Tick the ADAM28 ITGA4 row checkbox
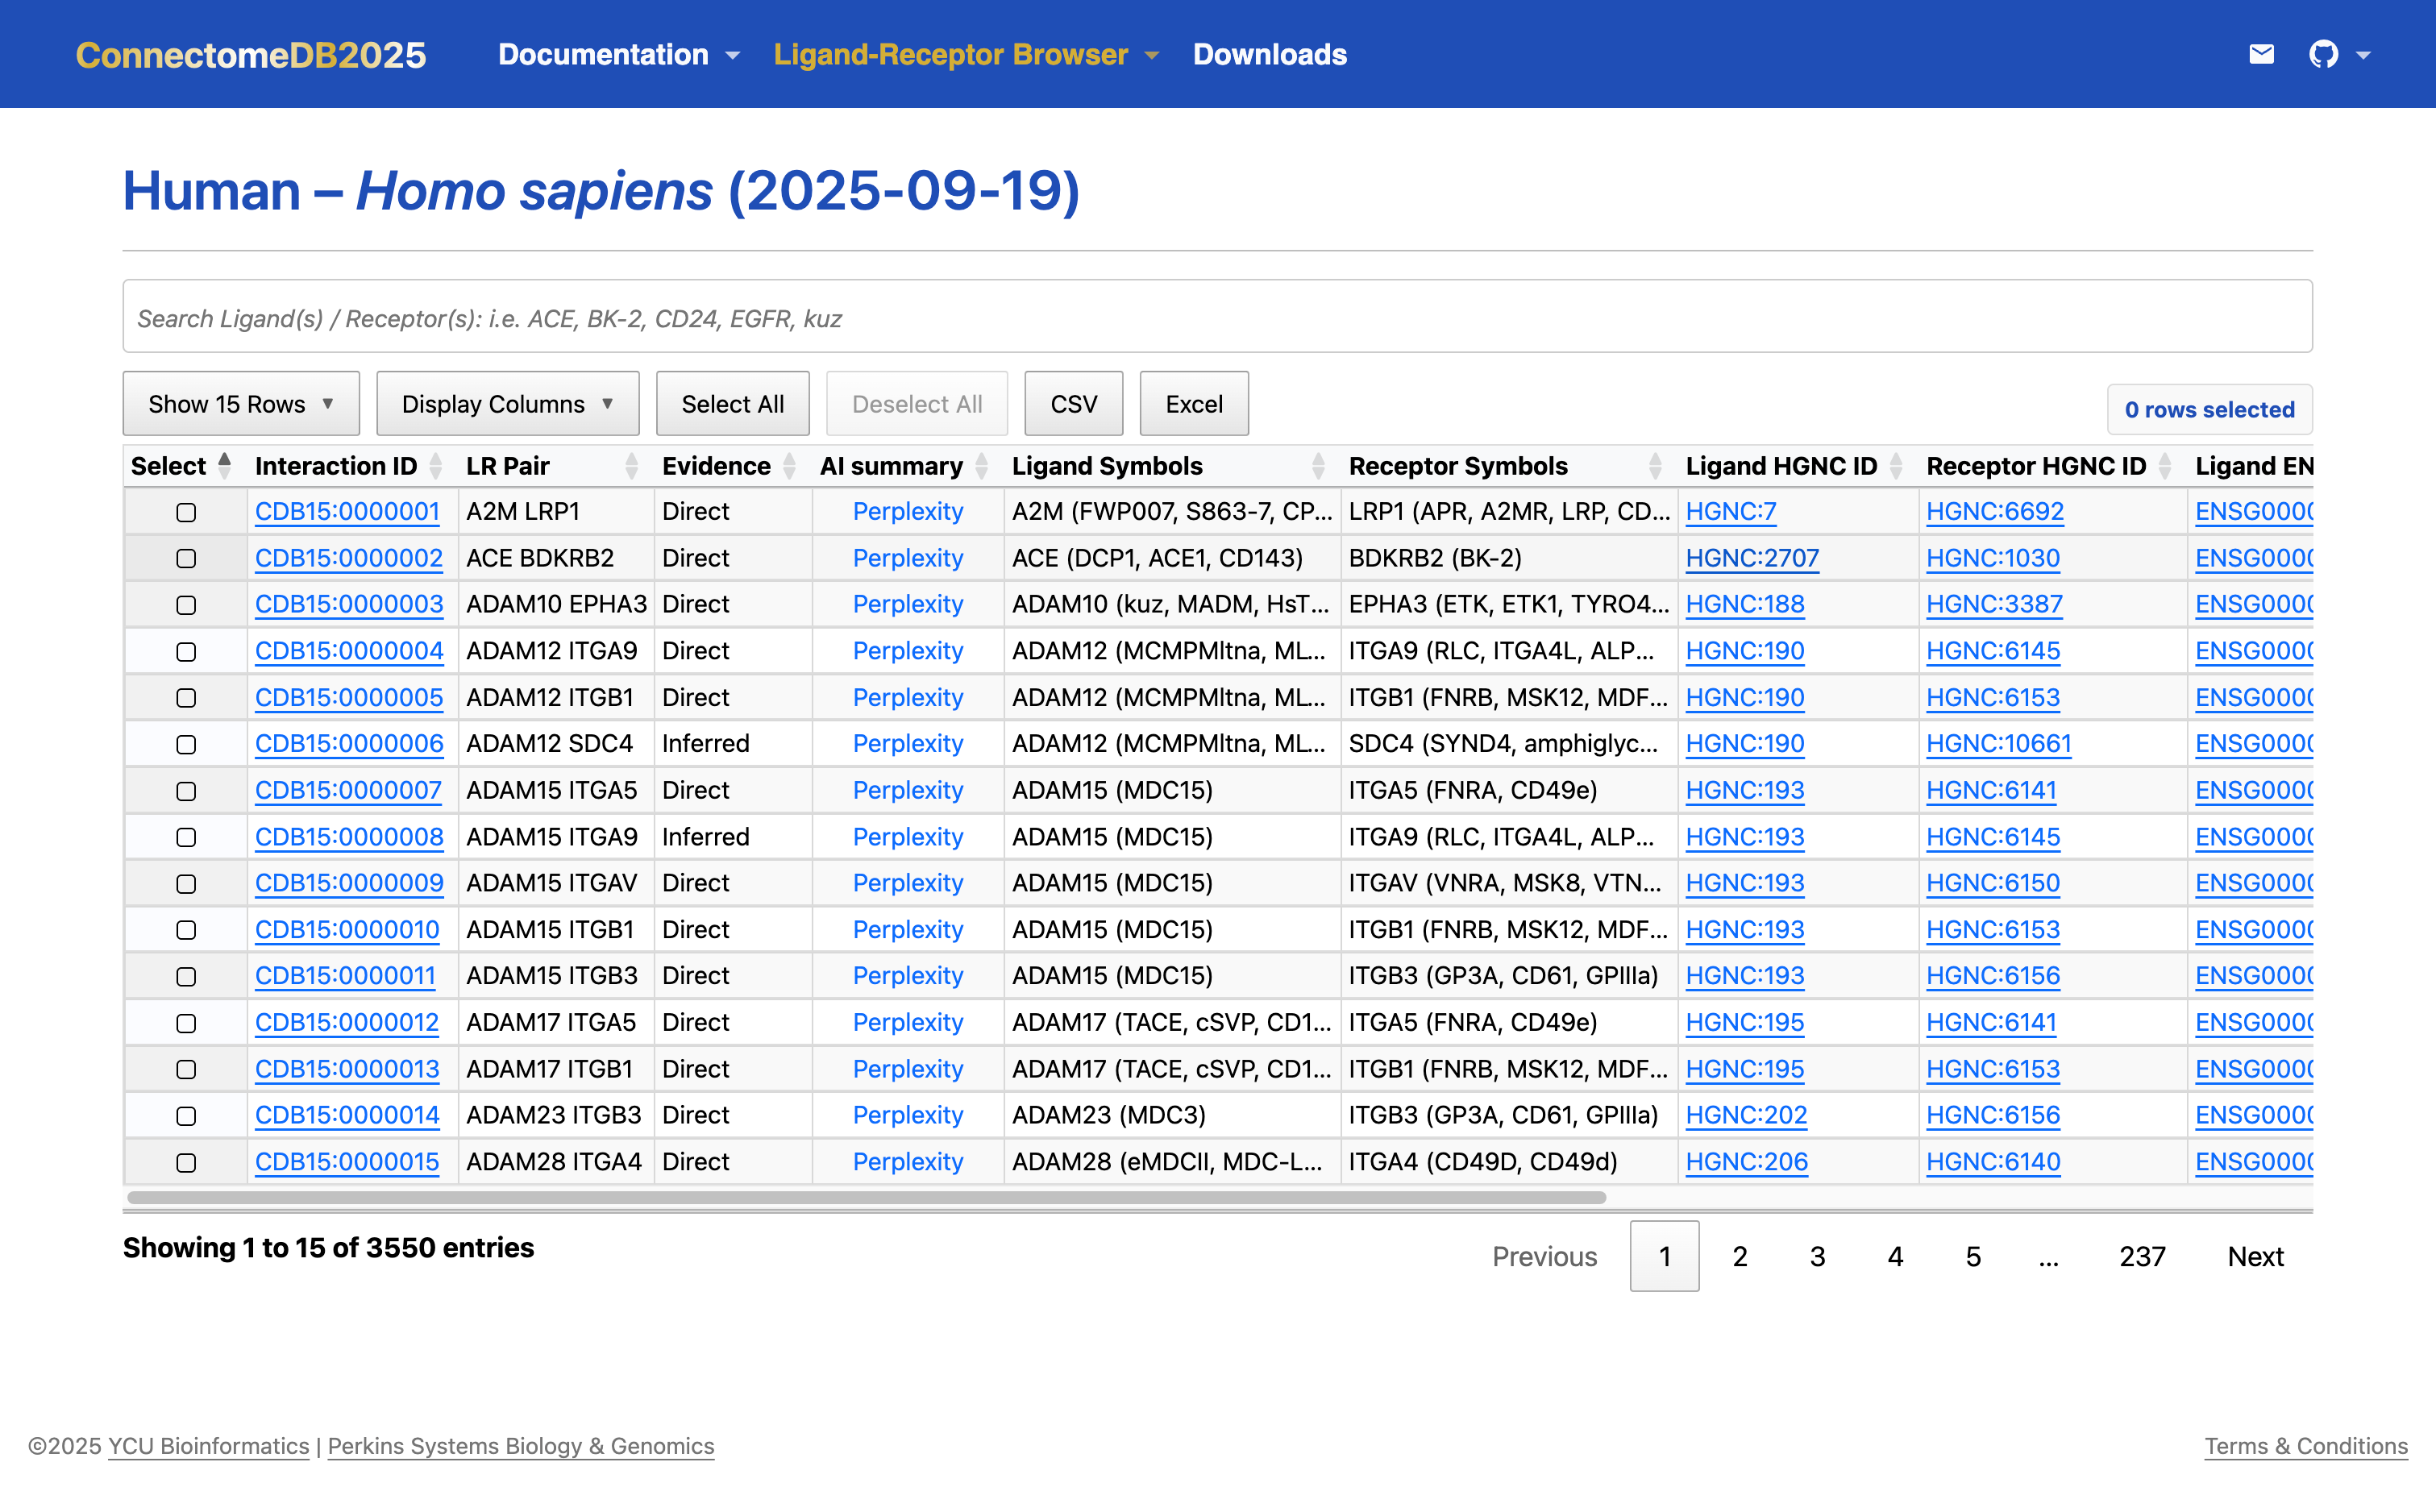The image size is (2436, 1512). point(186,1162)
